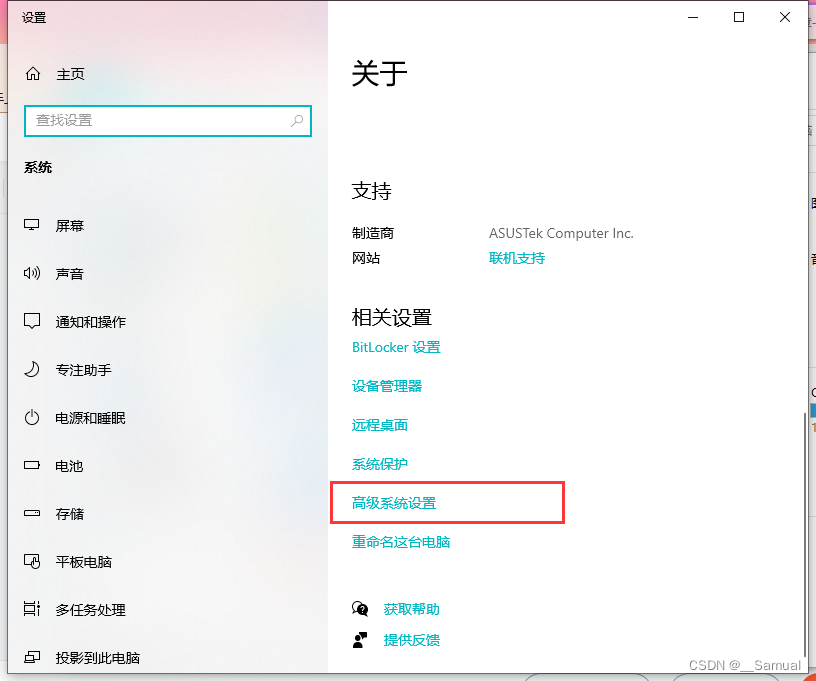This screenshot has width=816, height=681.
Task: Open BitLocker 设置 link
Action: point(396,347)
